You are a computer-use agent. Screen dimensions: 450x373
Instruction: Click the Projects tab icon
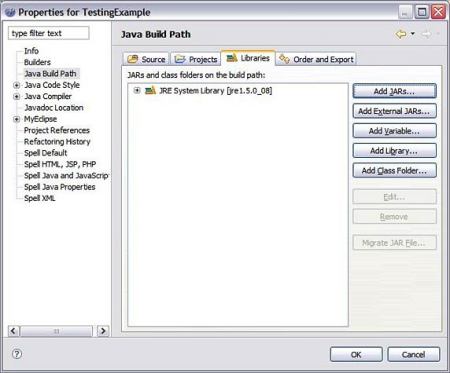180,59
